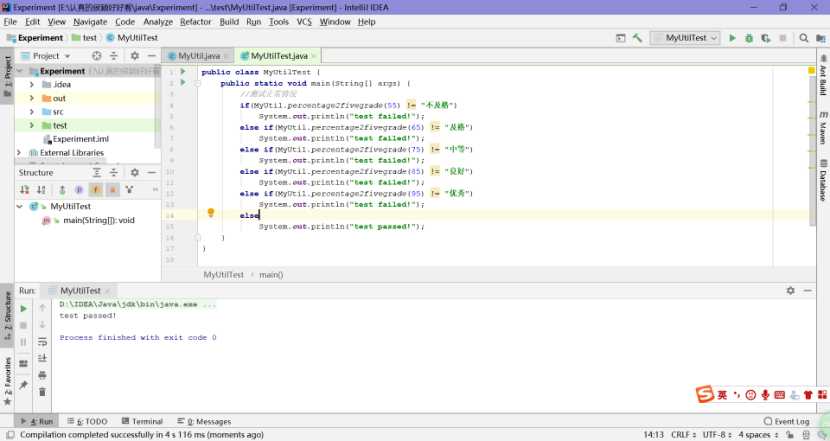Viewport: 830px width, 441px height.
Task: Expand External Libraries node
Action: point(20,152)
